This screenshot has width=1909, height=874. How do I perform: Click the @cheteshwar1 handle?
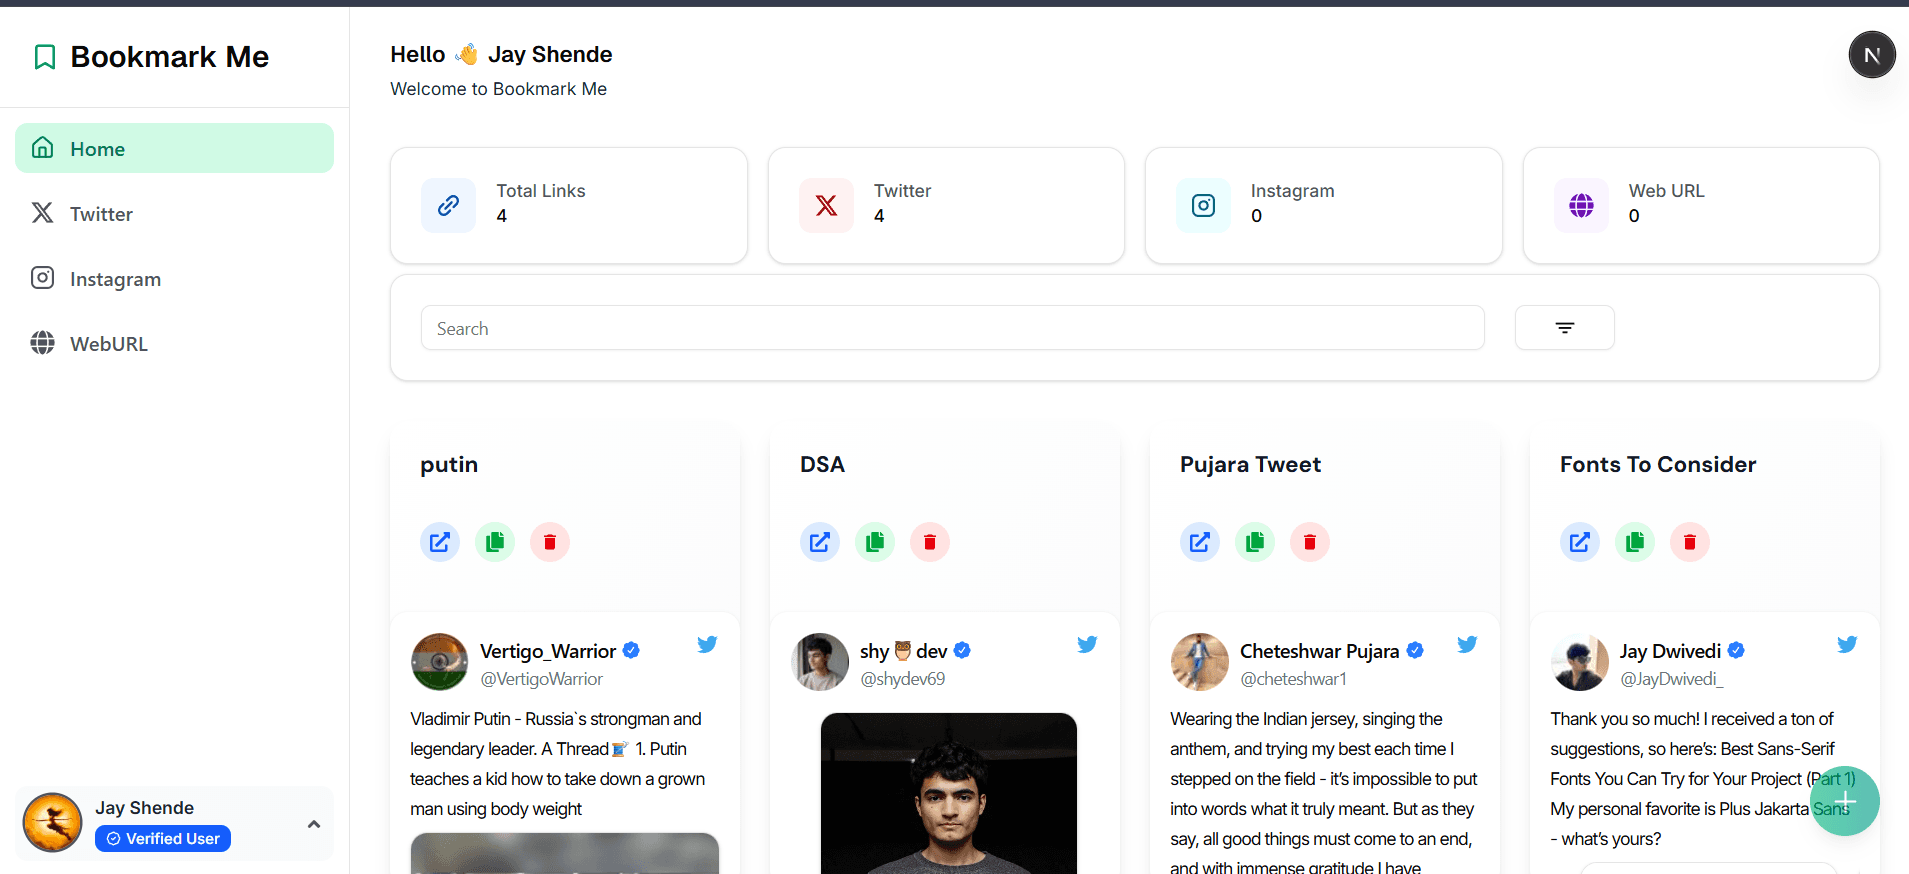[x=1293, y=679]
